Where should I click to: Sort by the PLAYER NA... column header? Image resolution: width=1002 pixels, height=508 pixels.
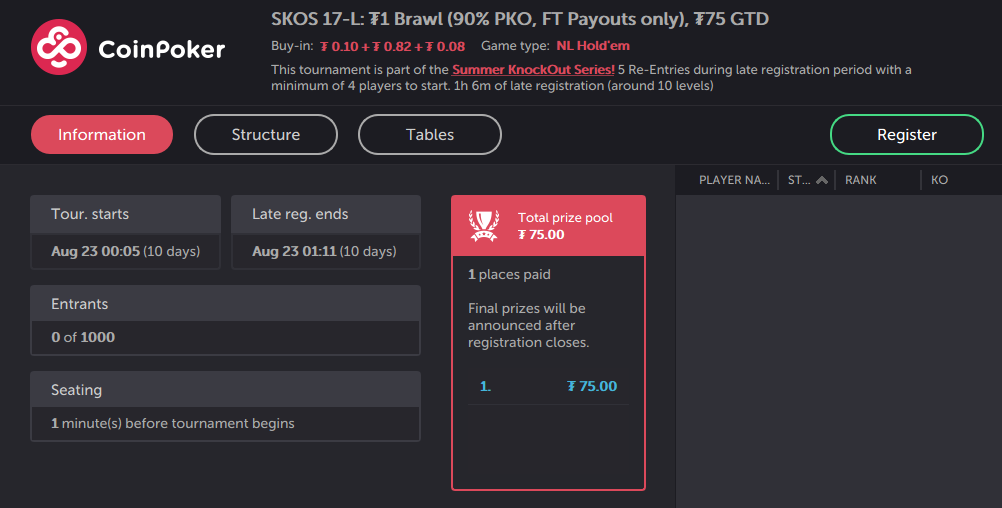pos(734,180)
